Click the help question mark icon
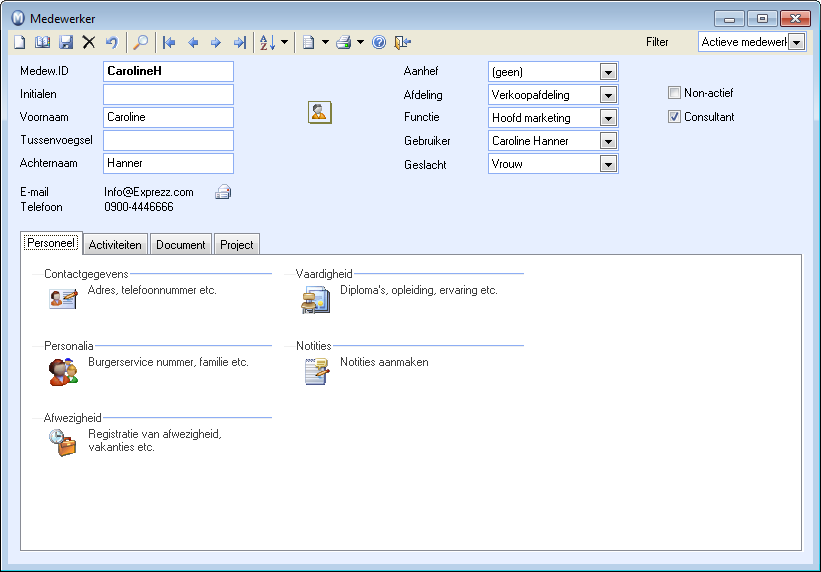Screen dimensions: 821x572 (379, 42)
